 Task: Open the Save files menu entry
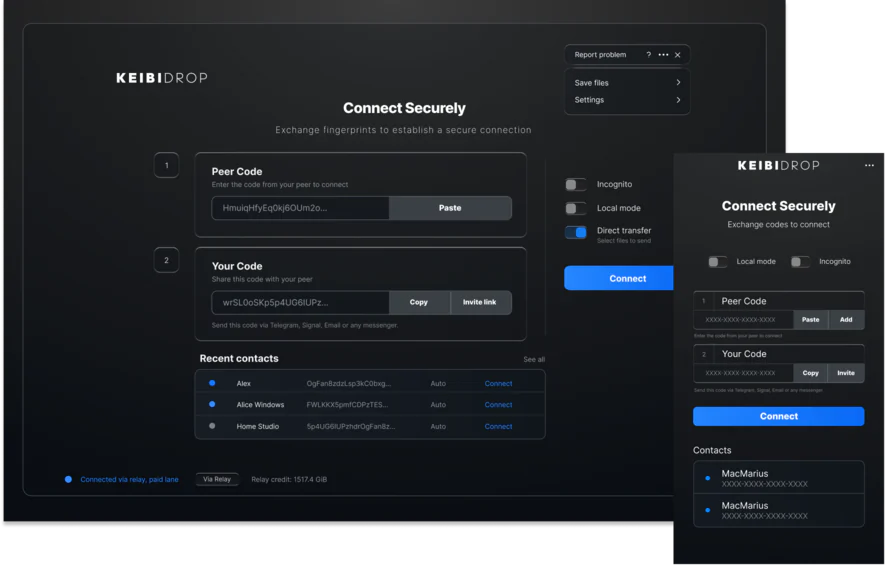(x=627, y=82)
